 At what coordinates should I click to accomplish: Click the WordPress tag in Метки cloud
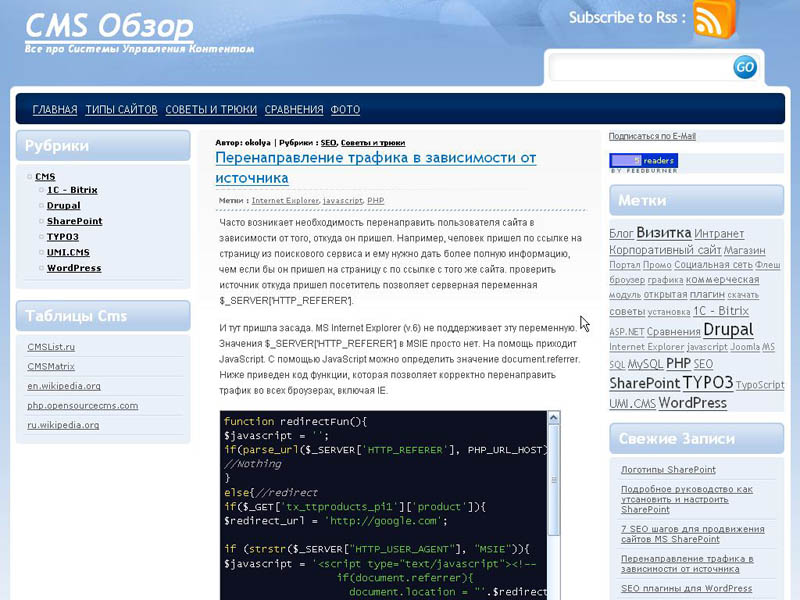pos(692,403)
